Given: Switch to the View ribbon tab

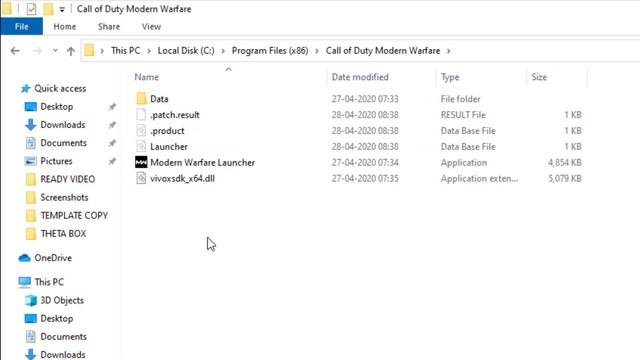Looking at the screenshot, I should click(151, 27).
